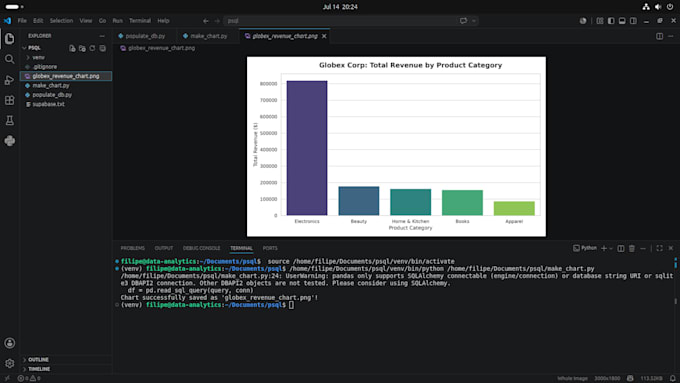The image size is (680, 383).
Task: Open the Explorer view in activity bar
Action: (10, 39)
